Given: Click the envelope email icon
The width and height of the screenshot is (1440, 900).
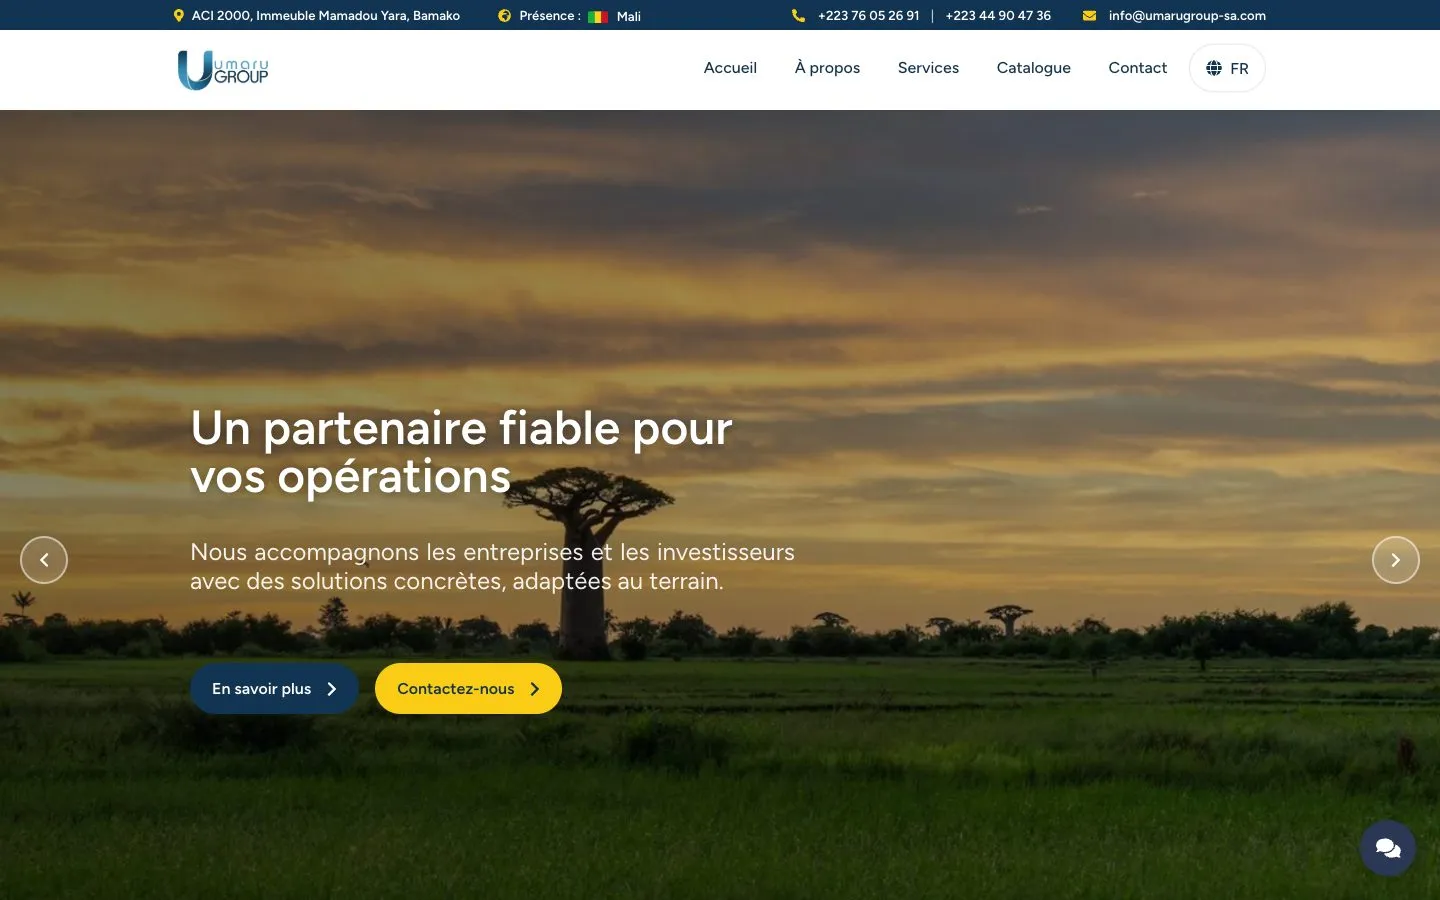Looking at the screenshot, I should pos(1089,16).
